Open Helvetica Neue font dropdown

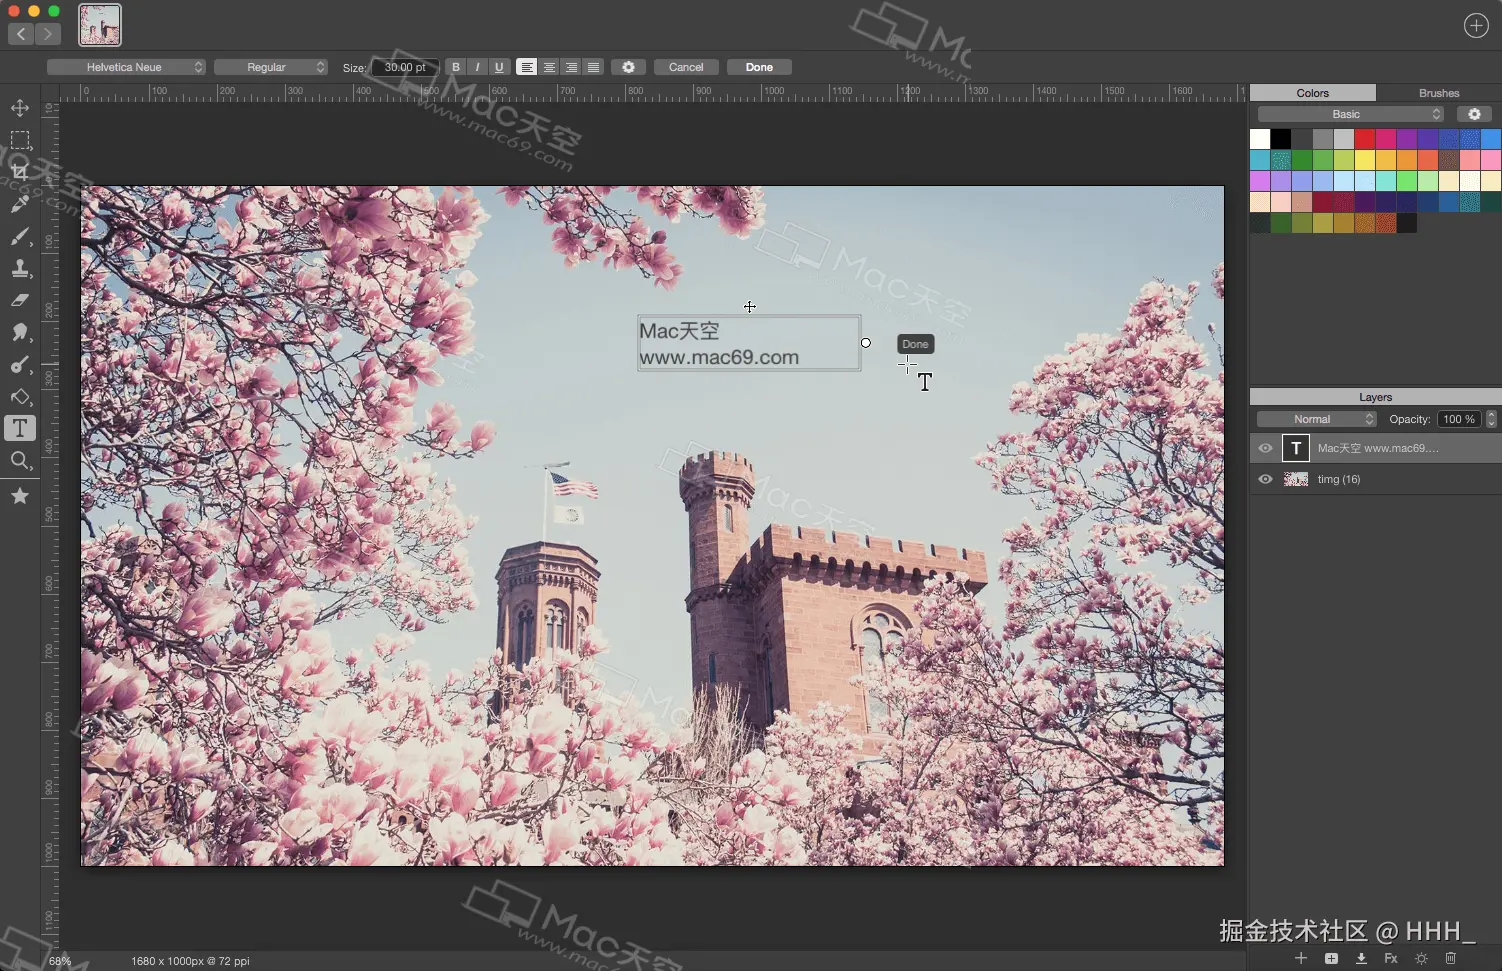click(126, 67)
